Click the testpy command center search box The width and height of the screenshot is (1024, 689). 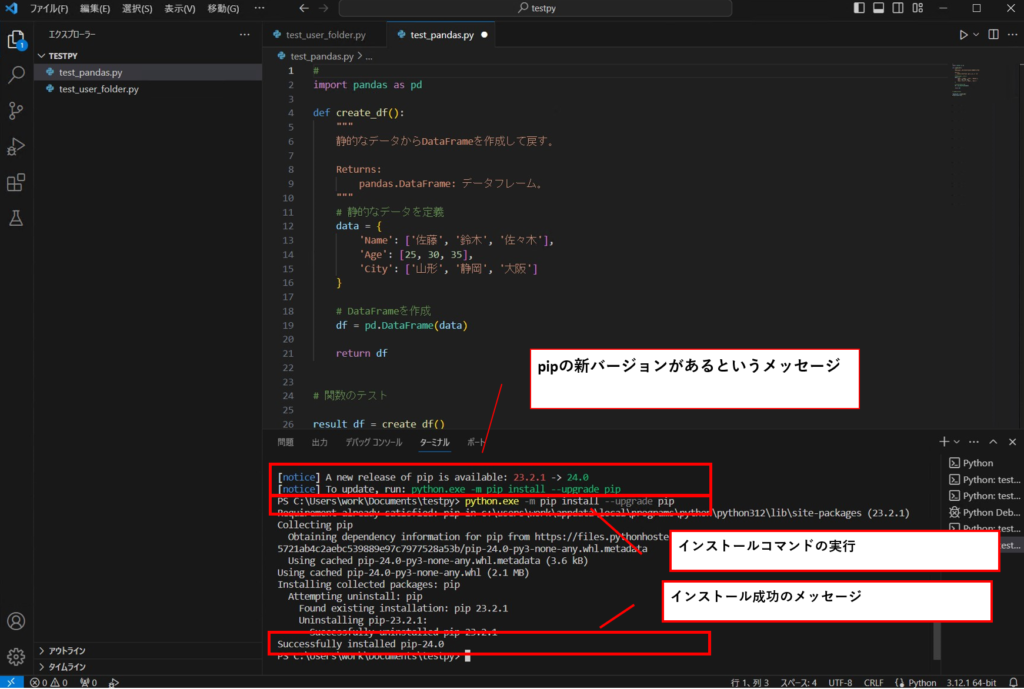[x=536, y=8]
